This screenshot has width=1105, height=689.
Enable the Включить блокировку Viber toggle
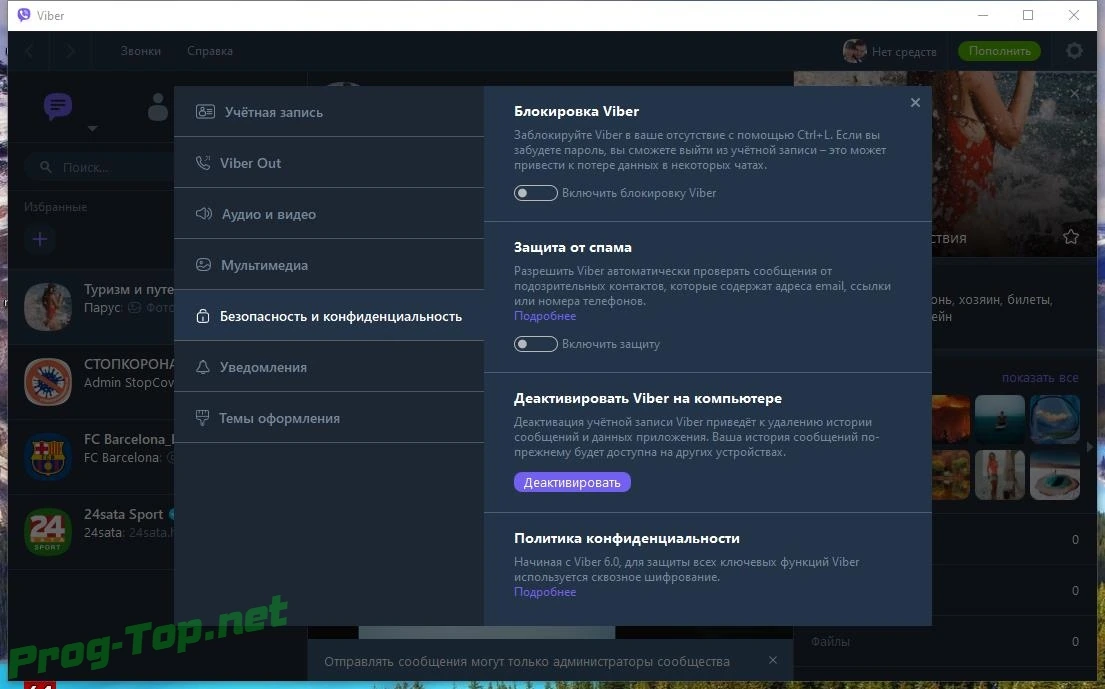point(536,193)
